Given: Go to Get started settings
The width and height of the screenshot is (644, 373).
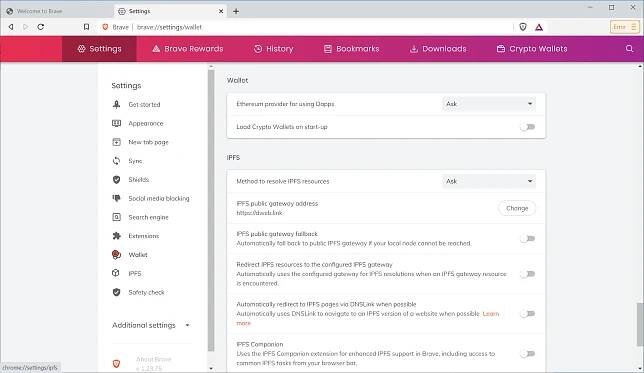Looking at the screenshot, I should tap(144, 104).
